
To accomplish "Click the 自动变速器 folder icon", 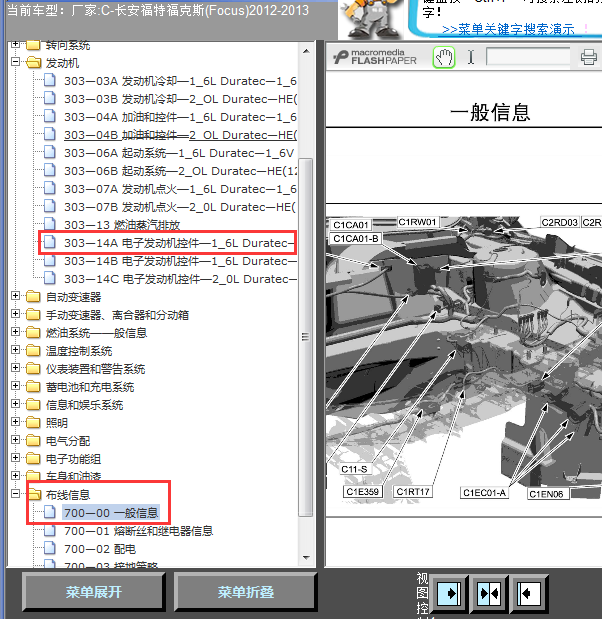I will (x=34, y=296).
